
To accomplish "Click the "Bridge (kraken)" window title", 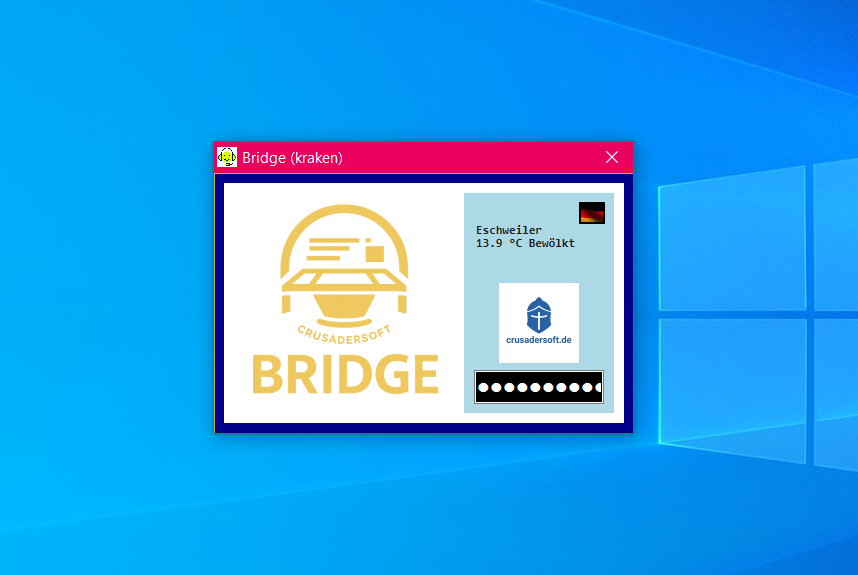I will coord(292,158).
